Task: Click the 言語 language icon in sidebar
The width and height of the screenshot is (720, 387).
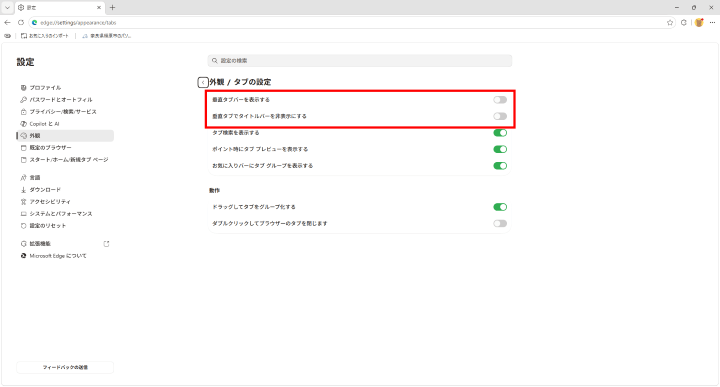Action: [x=23, y=178]
